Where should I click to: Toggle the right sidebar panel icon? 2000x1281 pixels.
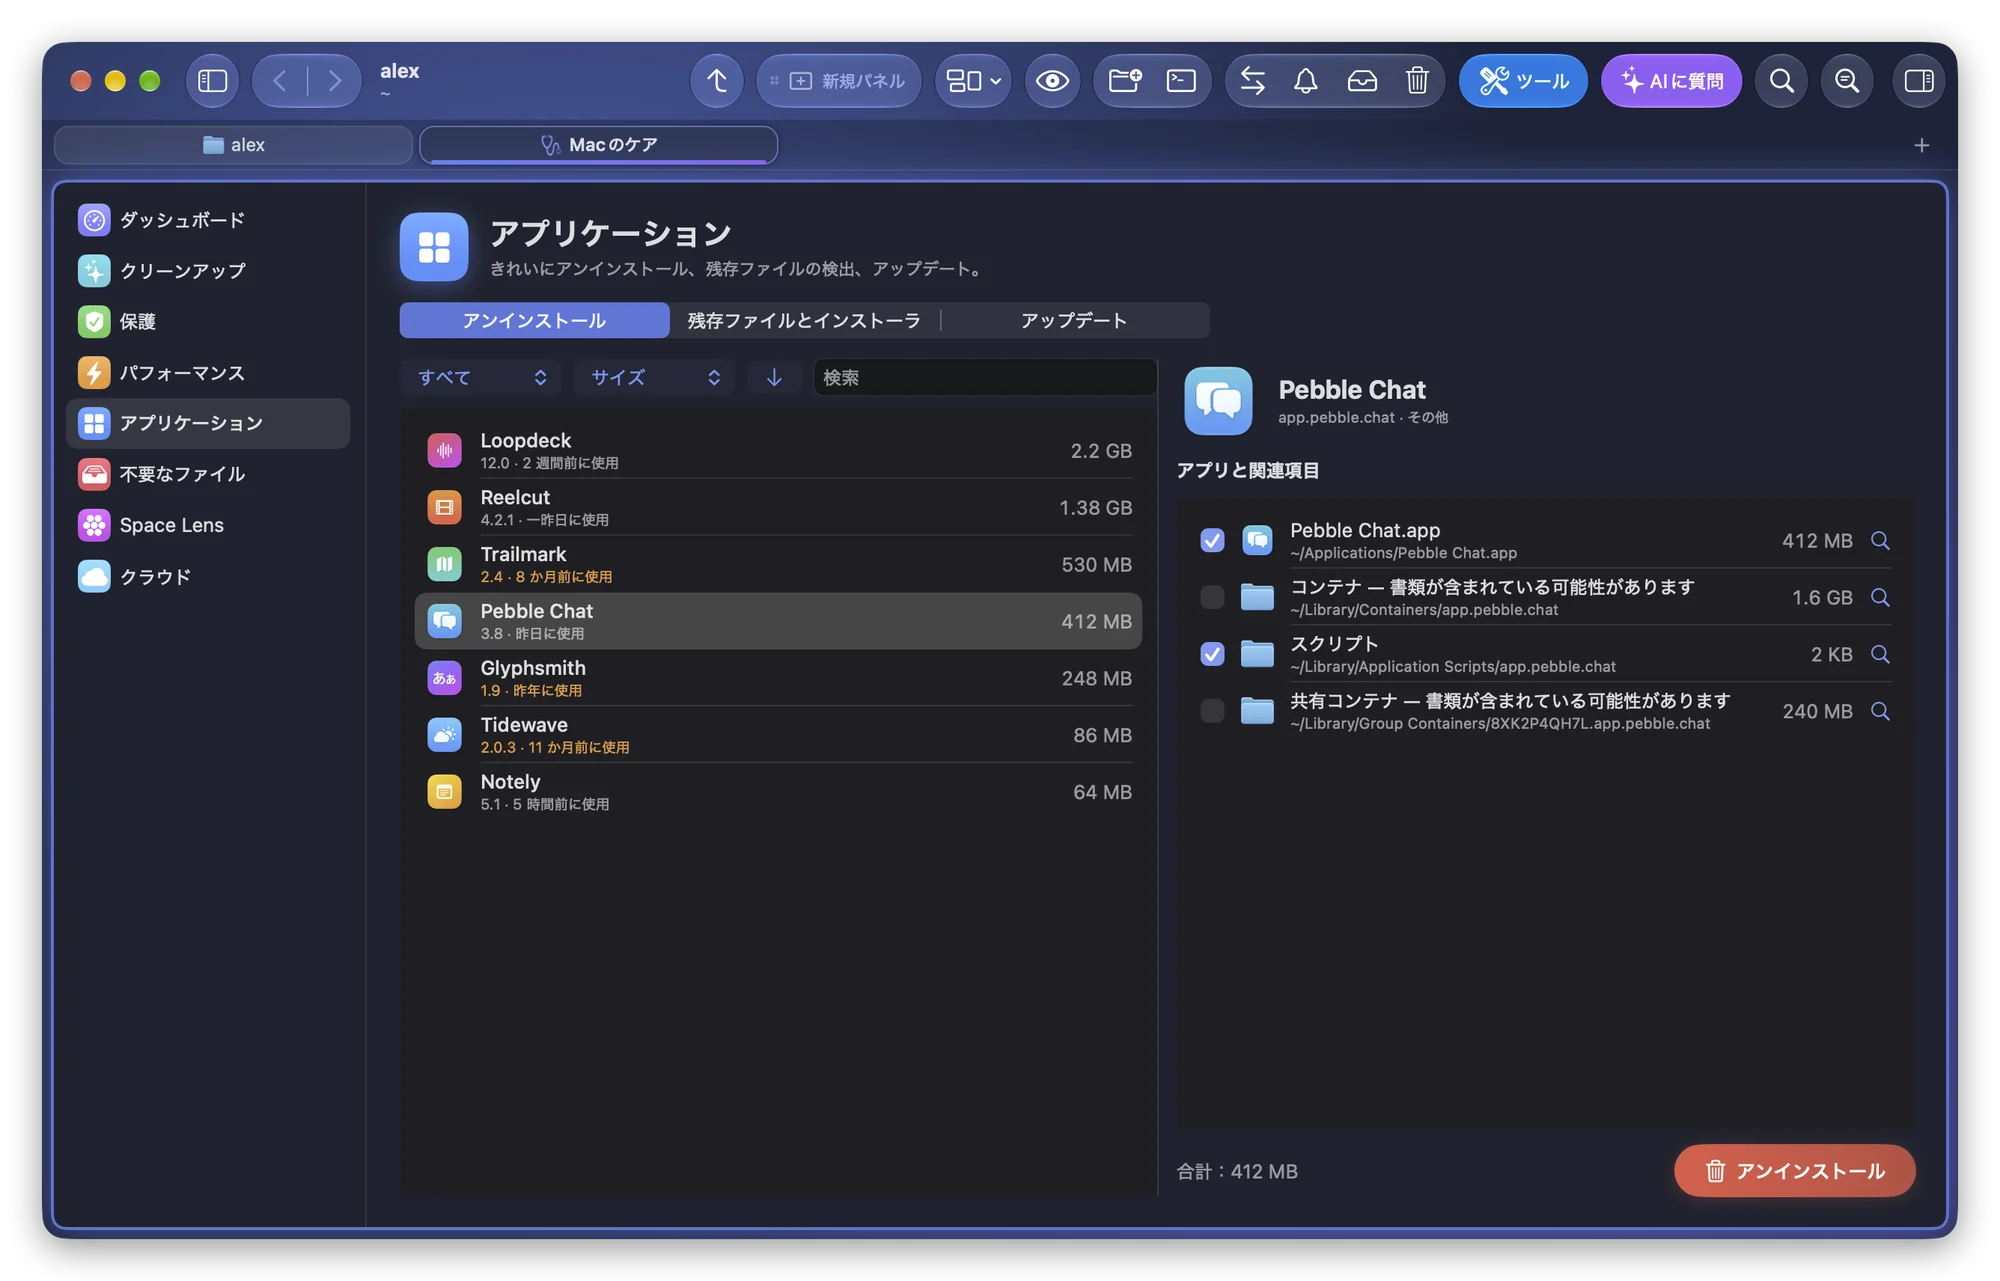click(x=1918, y=81)
